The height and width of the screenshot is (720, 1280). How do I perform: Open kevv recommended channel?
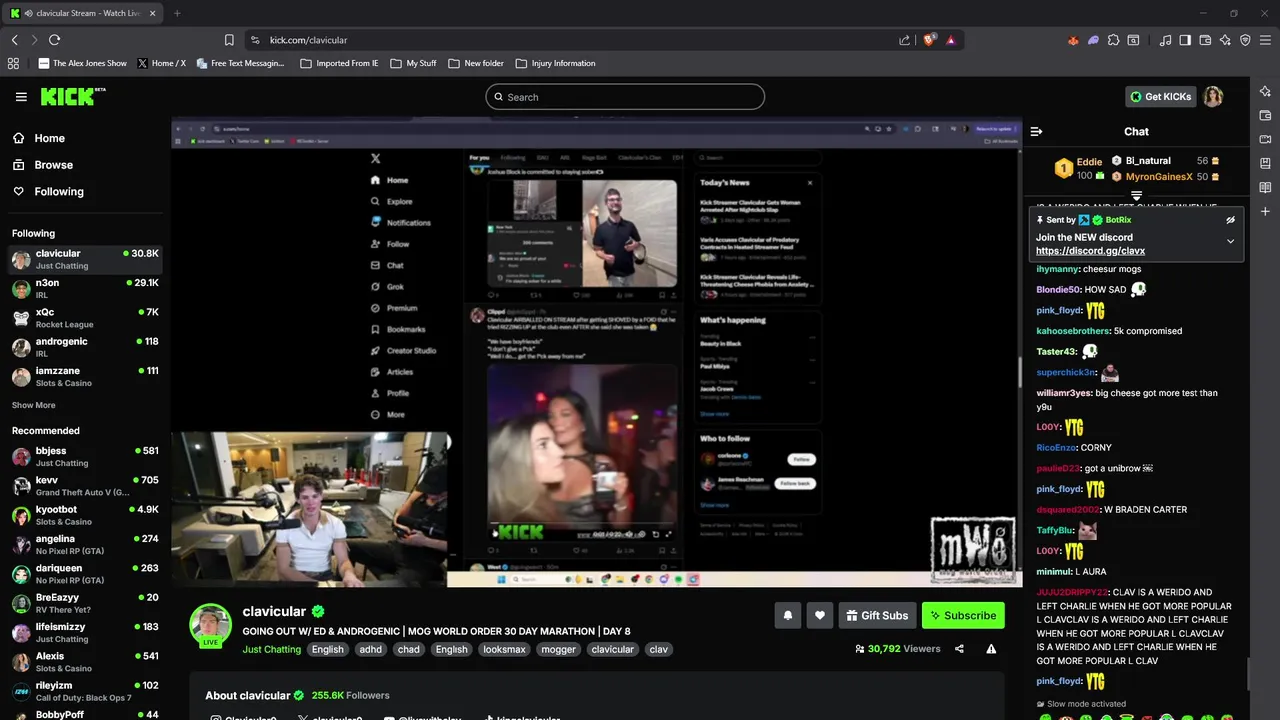[x=84, y=486]
